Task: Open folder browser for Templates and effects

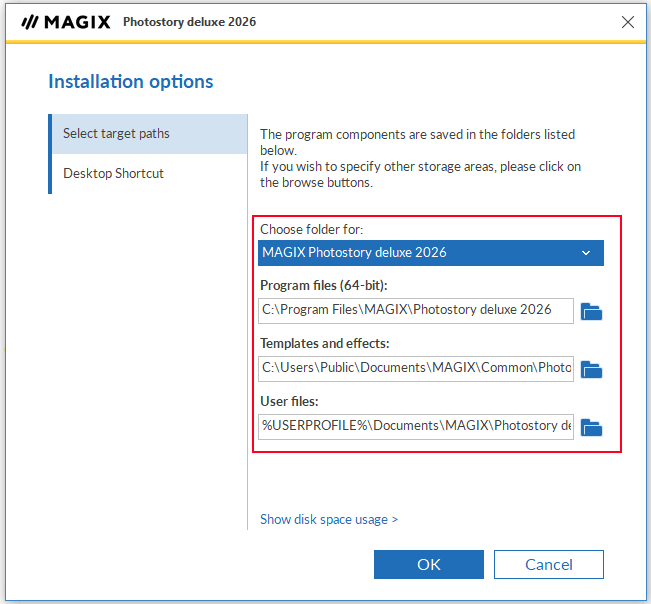Action: click(x=592, y=369)
